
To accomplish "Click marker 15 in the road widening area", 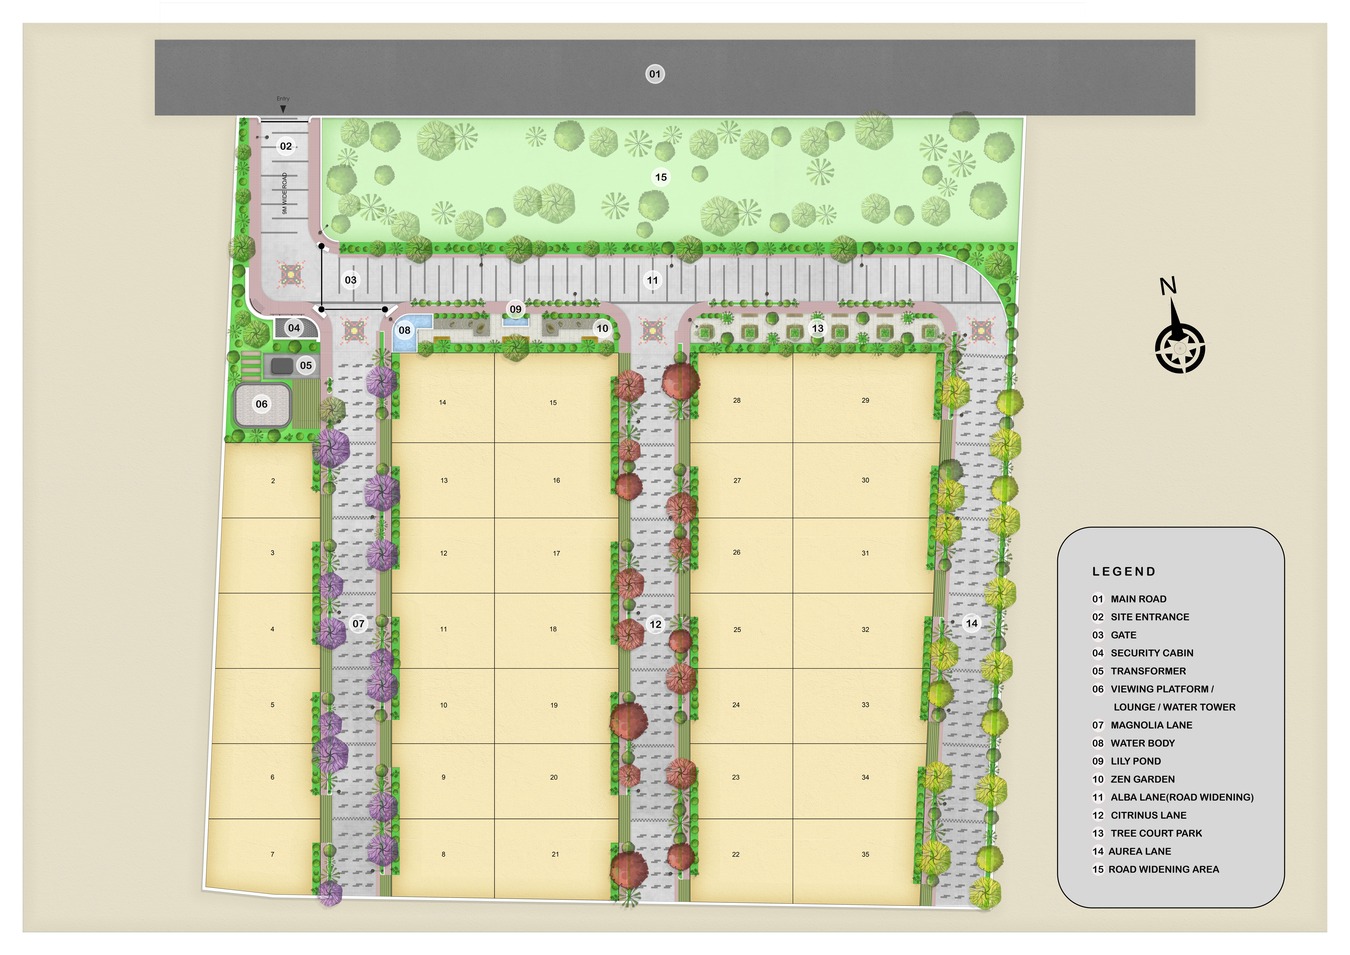I will (x=661, y=177).
